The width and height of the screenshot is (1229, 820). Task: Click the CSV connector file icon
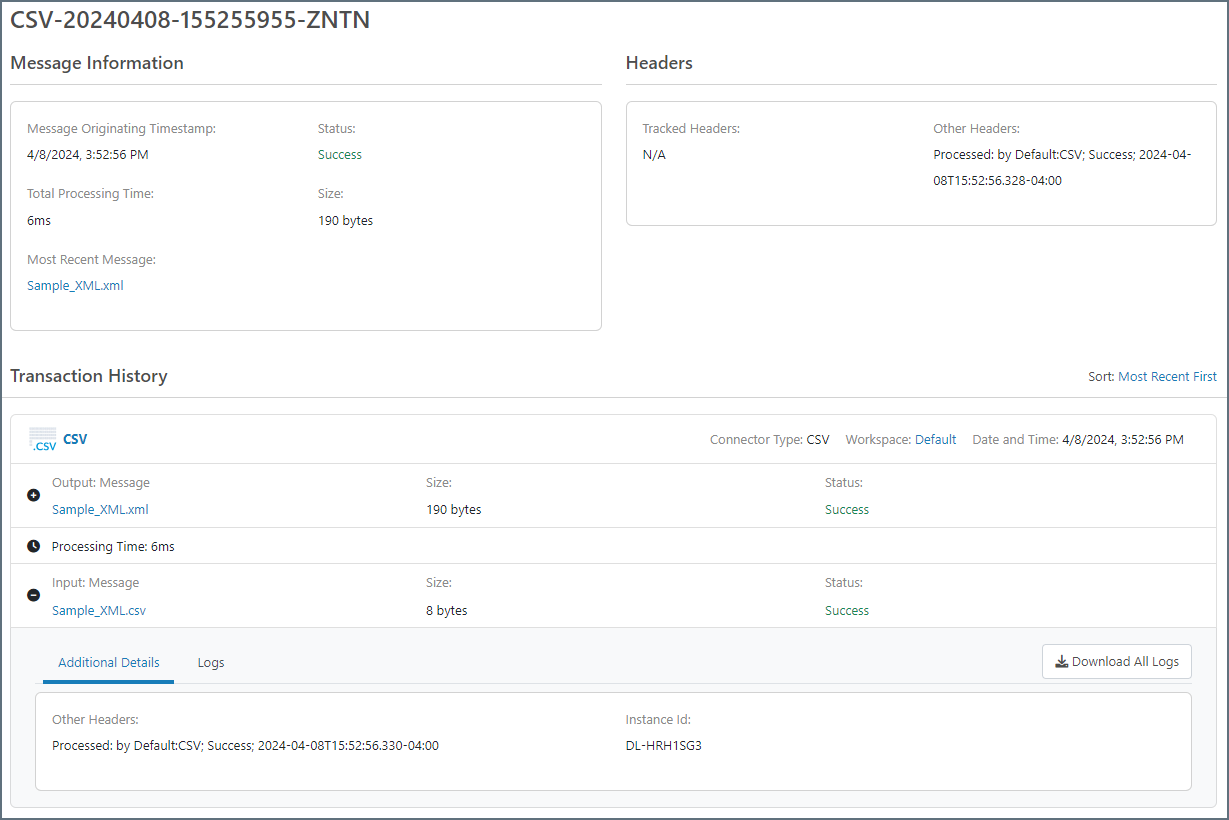click(x=42, y=438)
